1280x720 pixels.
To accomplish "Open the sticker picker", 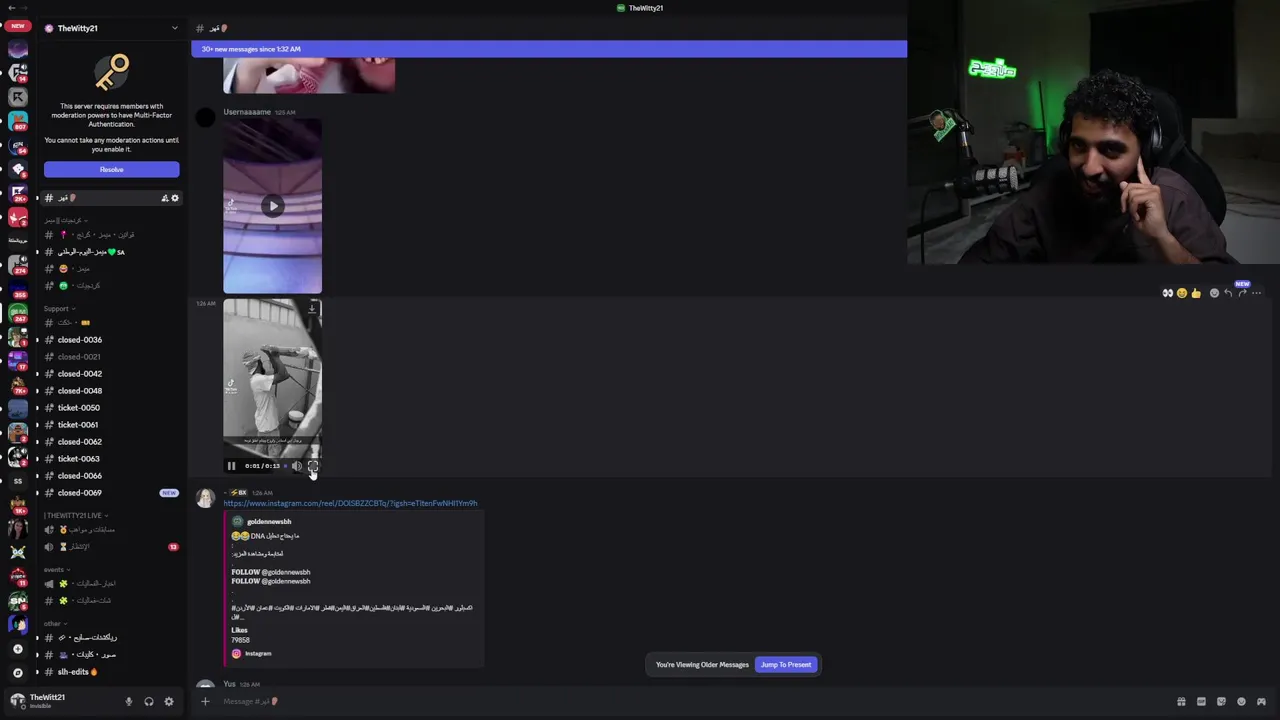I will point(1221,702).
